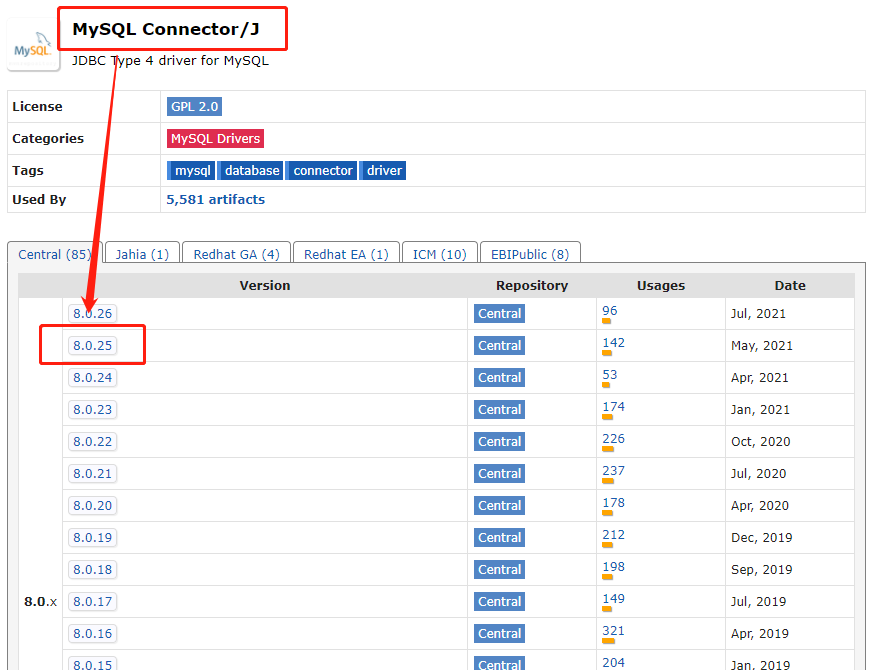Click the MySQL logo image
The width and height of the screenshot is (873, 670).
[x=33, y=46]
